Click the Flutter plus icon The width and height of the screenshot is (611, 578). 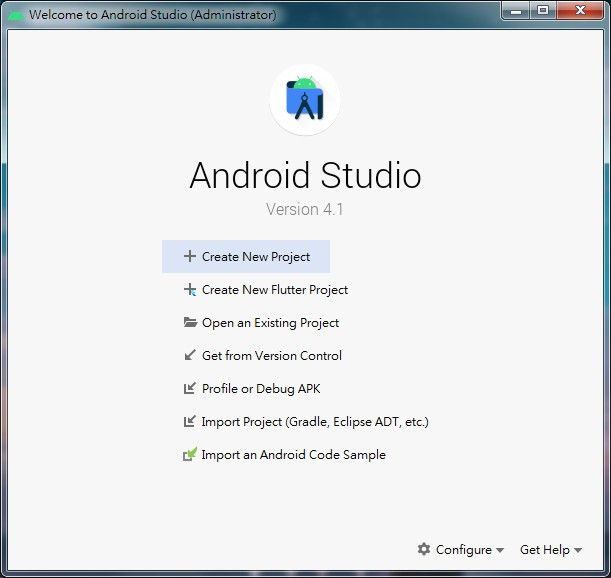(x=190, y=290)
